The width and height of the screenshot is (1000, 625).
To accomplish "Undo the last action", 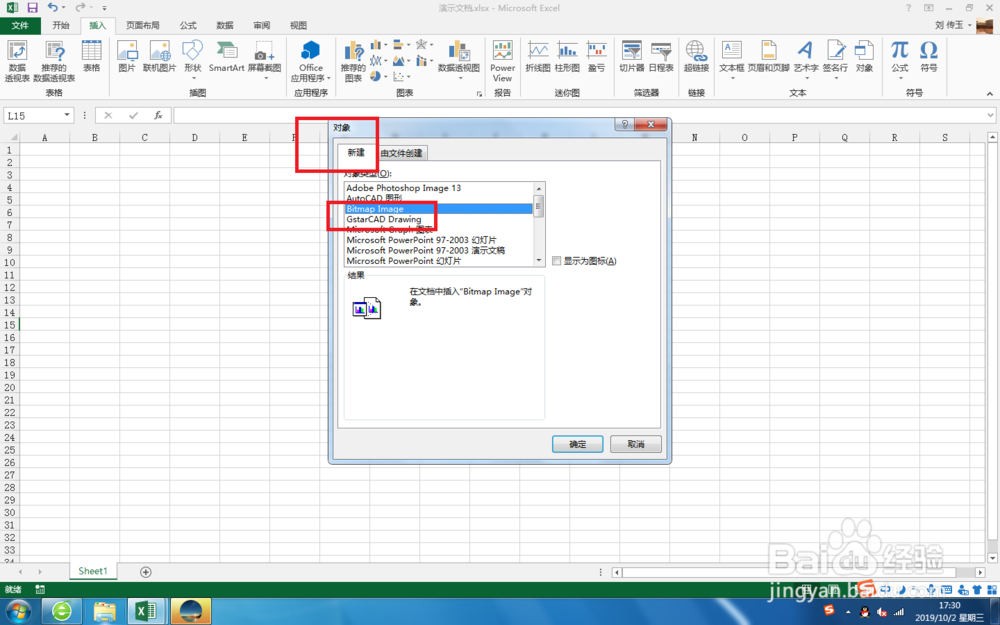I will coord(52,8).
